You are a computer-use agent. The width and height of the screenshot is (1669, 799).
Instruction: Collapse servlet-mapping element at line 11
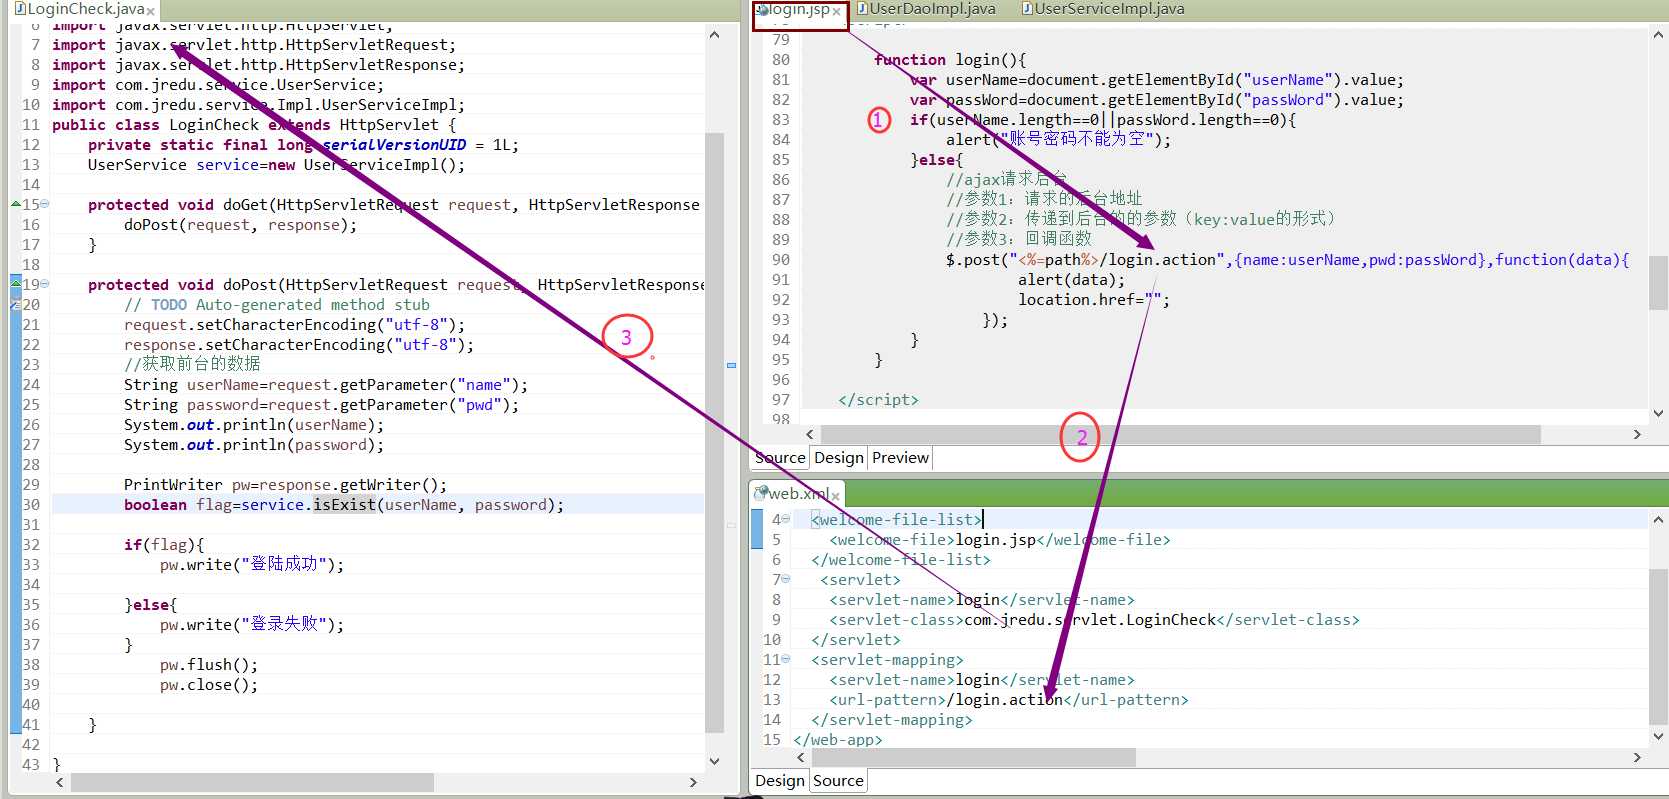(786, 659)
